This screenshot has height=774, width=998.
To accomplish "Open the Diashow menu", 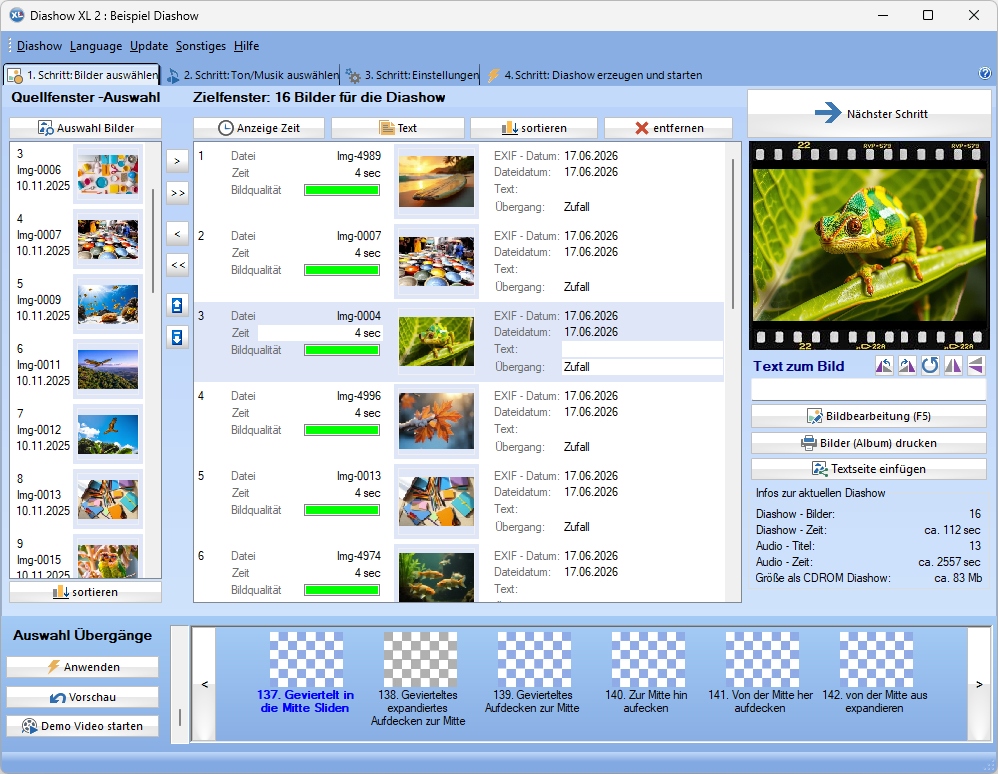I will point(39,46).
